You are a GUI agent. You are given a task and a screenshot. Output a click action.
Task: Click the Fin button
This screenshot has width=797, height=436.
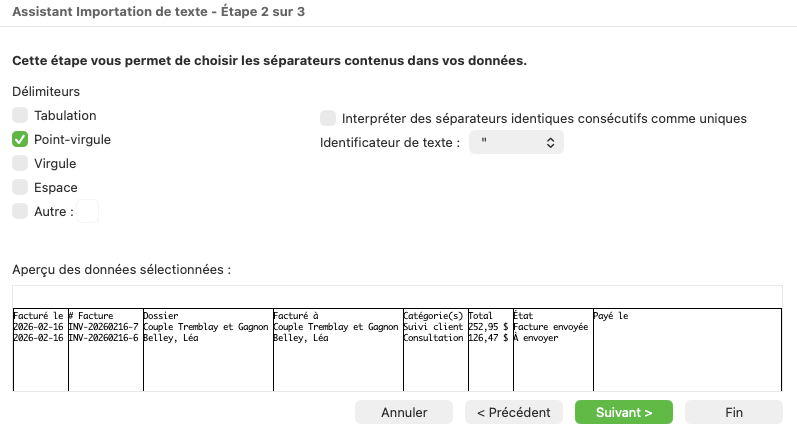point(734,412)
